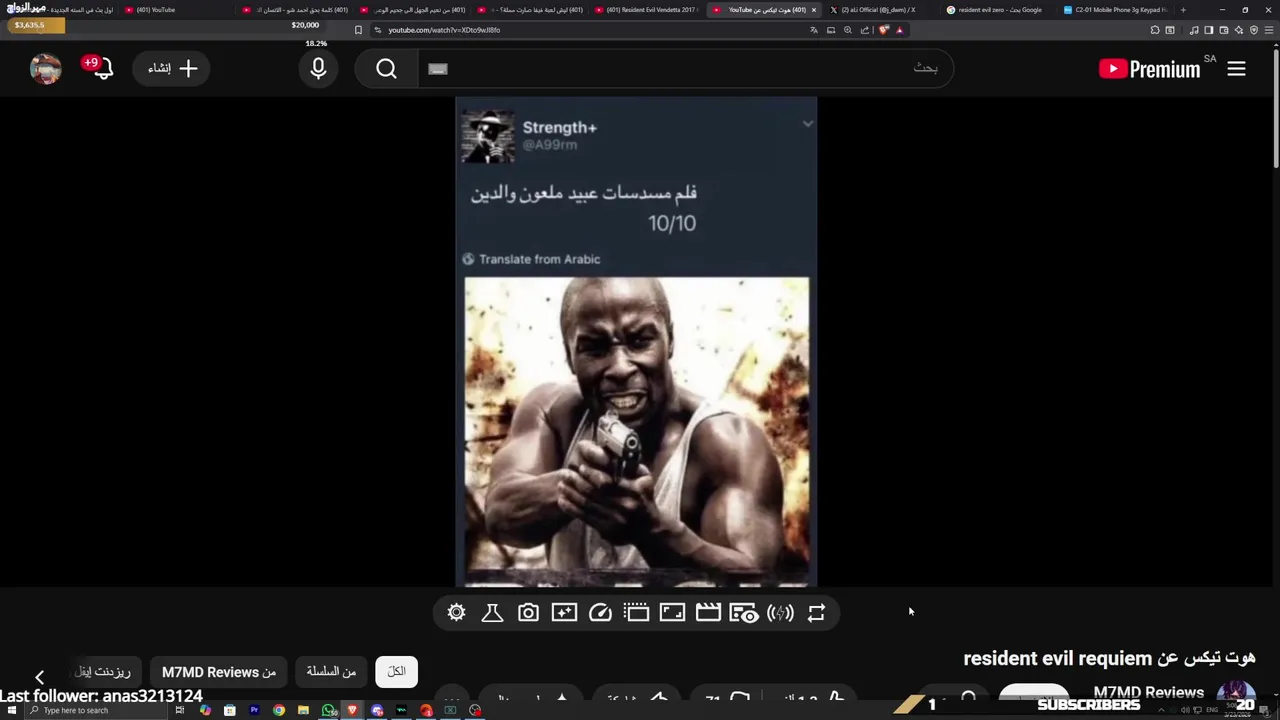The image size is (1280, 720).
Task: Open a new browser tab
Action: tap(1183, 10)
